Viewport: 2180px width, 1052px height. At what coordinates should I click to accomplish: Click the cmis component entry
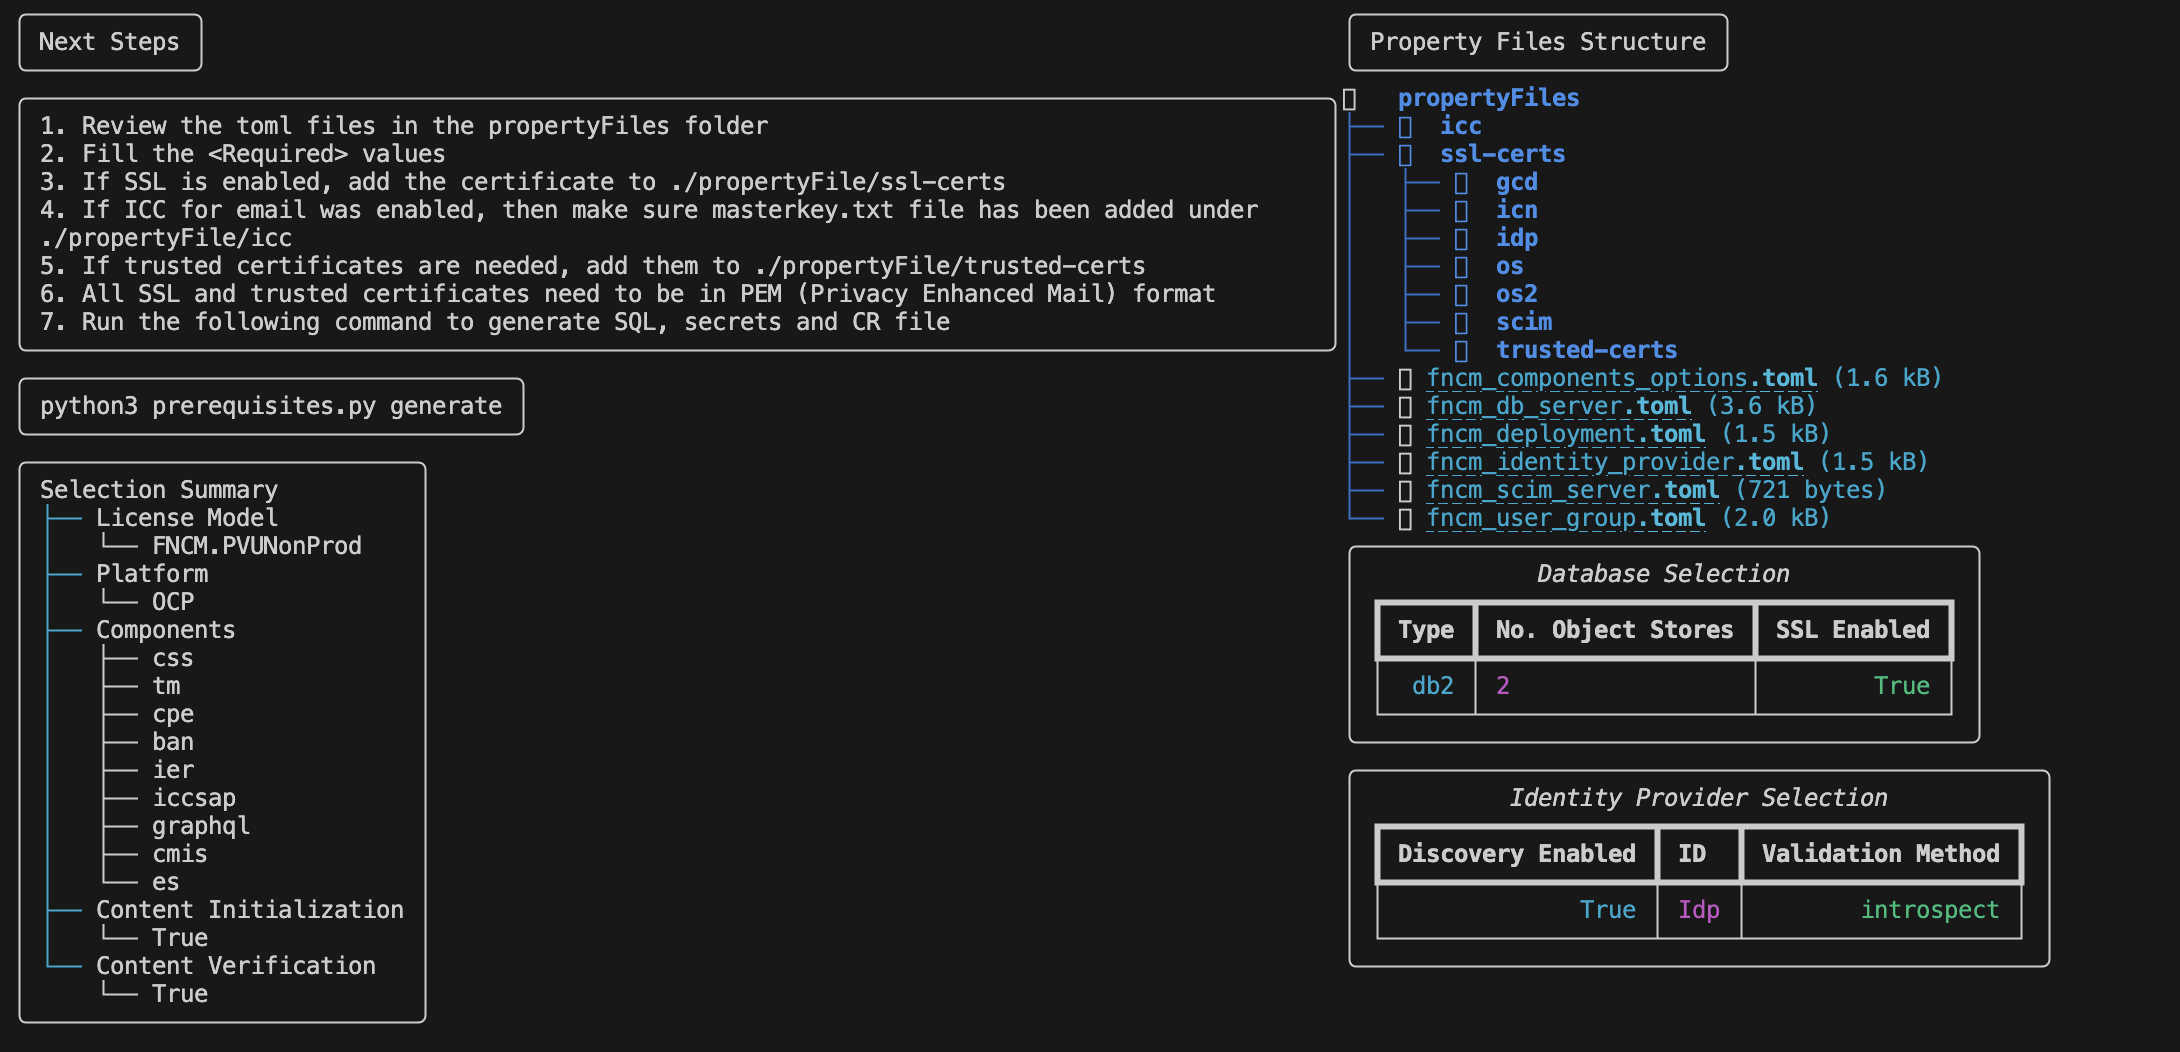click(x=180, y=854)
